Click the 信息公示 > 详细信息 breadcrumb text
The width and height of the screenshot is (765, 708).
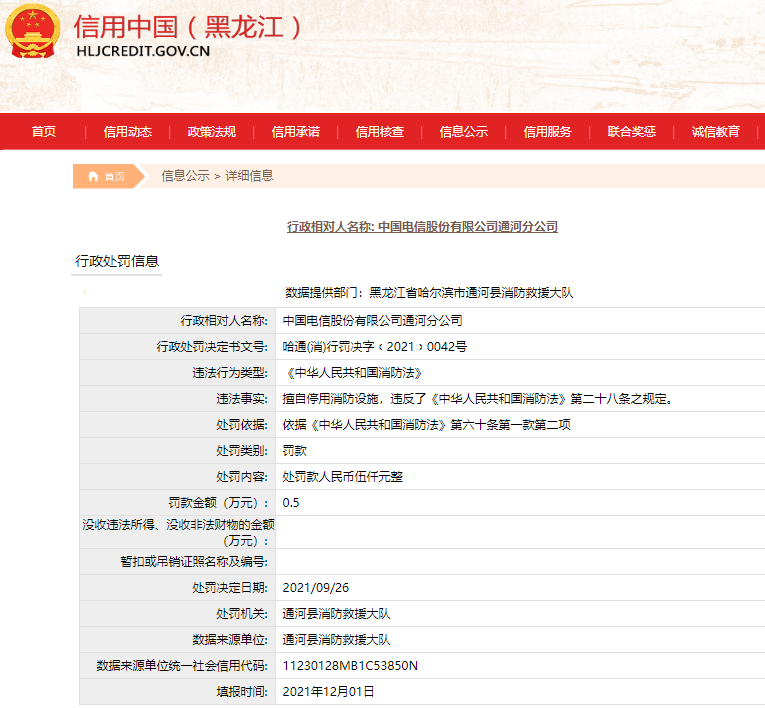point(217,176)
